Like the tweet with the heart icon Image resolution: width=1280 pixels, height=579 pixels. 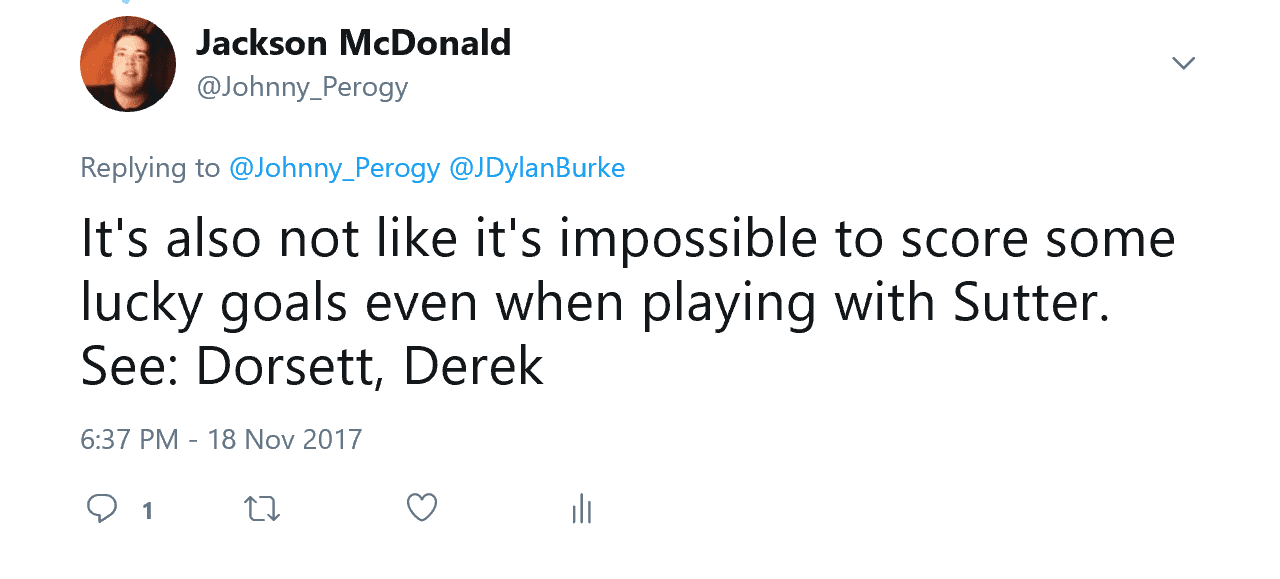422,509
